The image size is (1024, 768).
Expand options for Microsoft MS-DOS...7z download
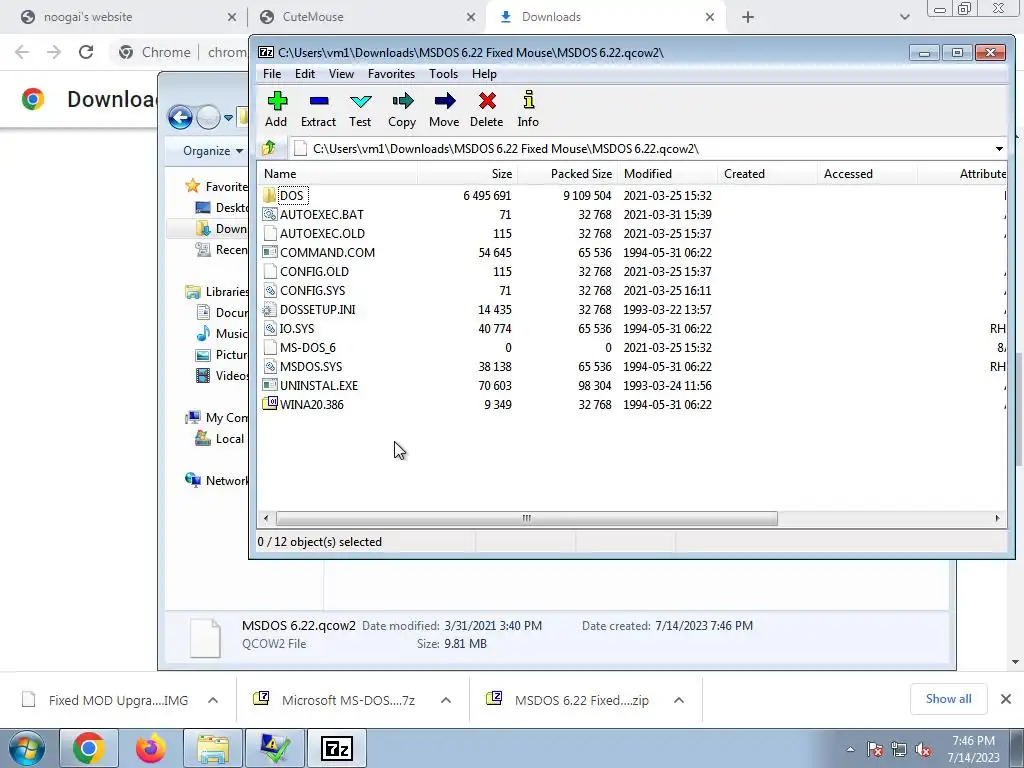pos(446,700)
